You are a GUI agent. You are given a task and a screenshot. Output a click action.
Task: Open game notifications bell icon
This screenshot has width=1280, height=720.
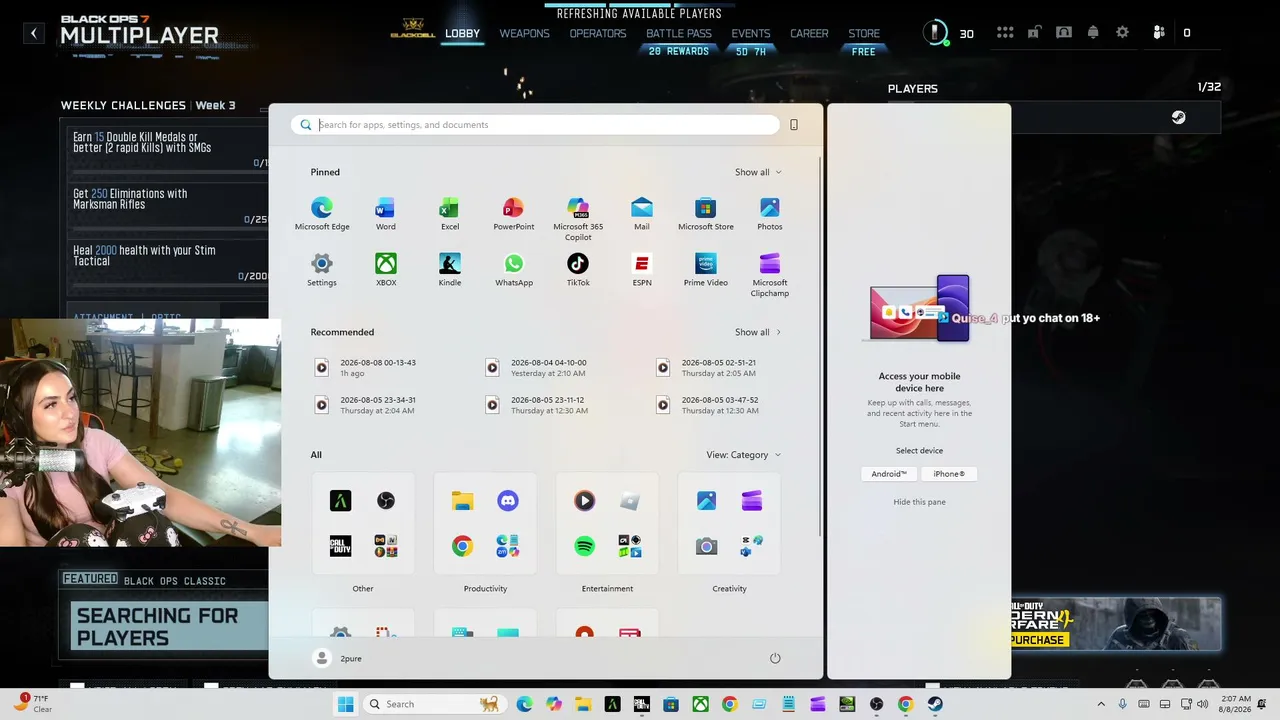pos(1093,33)
